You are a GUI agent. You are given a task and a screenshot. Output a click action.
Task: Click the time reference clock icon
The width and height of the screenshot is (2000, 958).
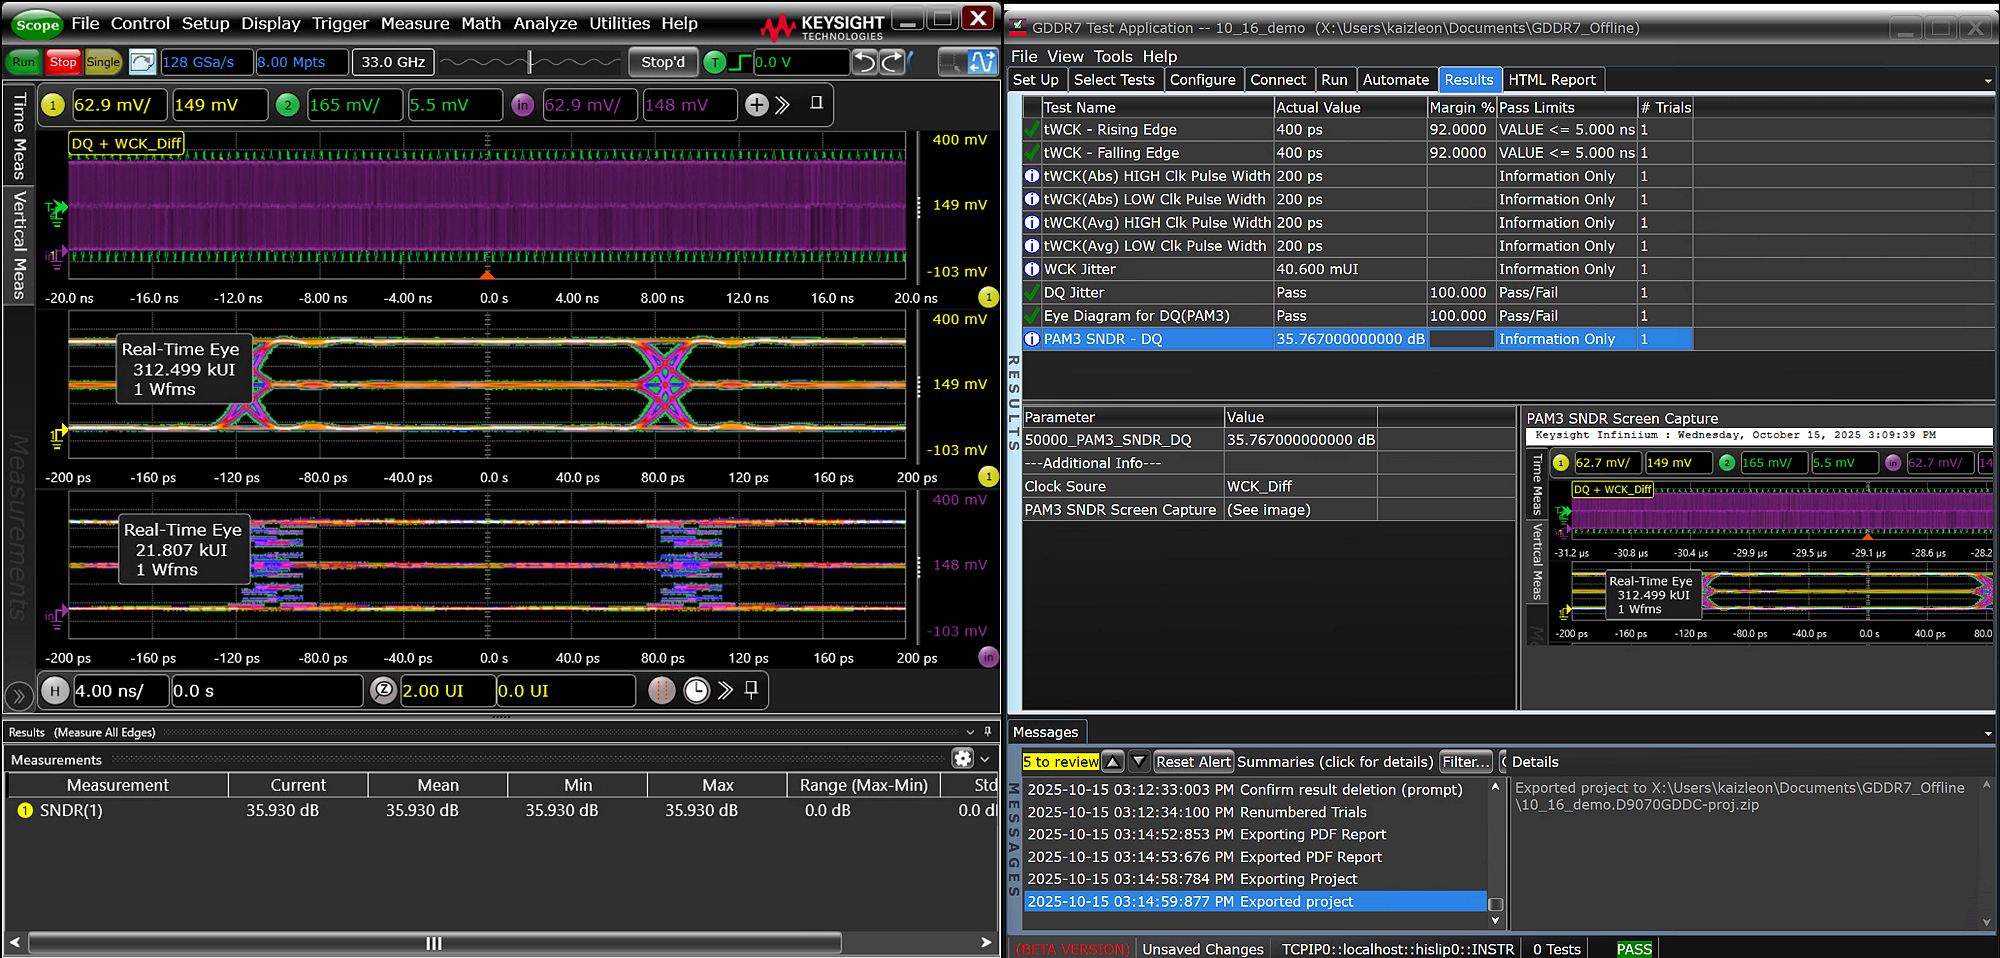pyautogui.click(x=696, y=691)
